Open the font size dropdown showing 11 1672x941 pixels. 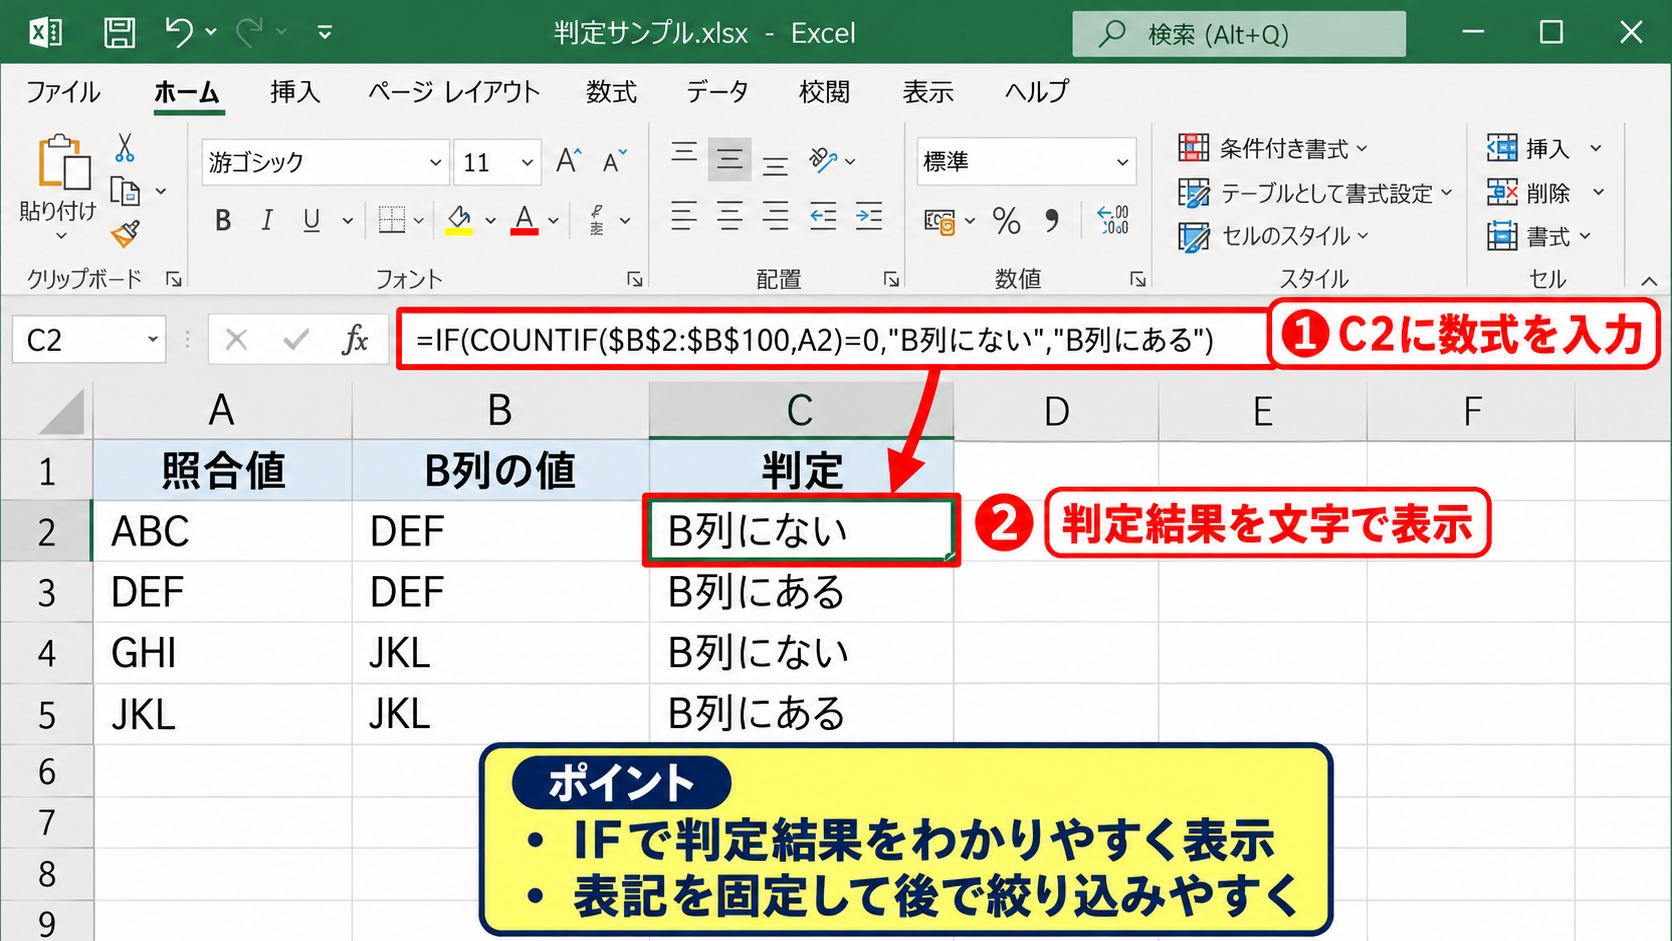point(527,162)
